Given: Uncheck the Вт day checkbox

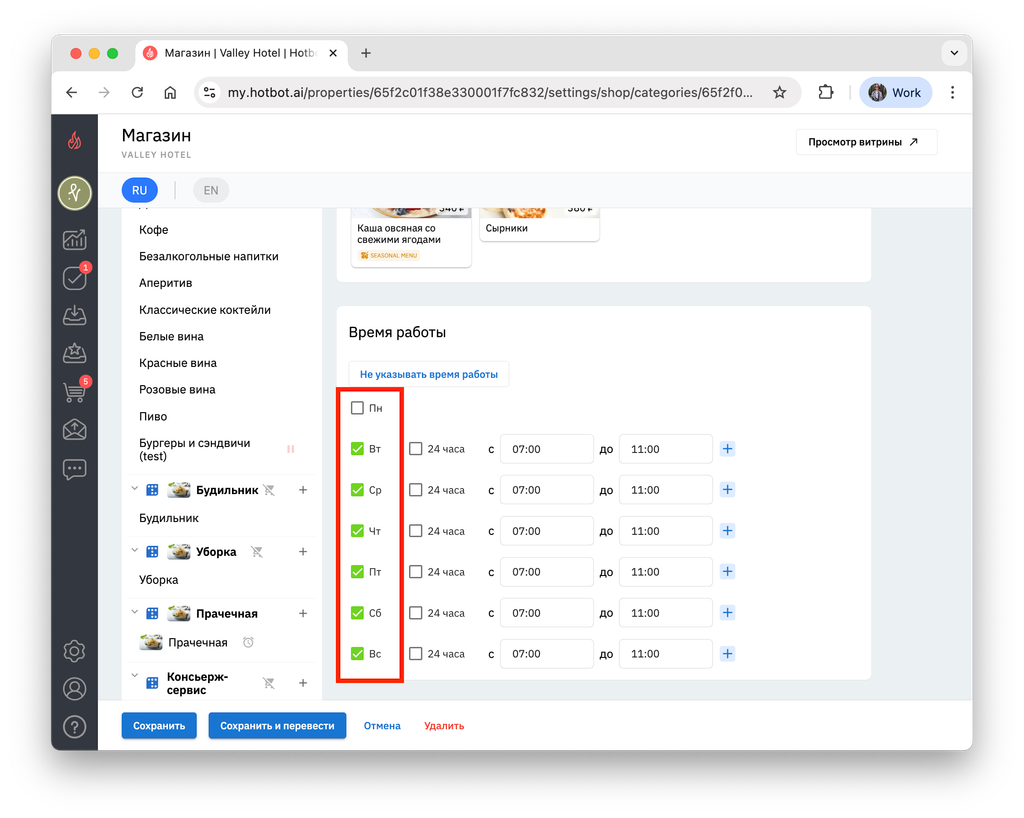Looking at the screenshot, I should (357, 448).
